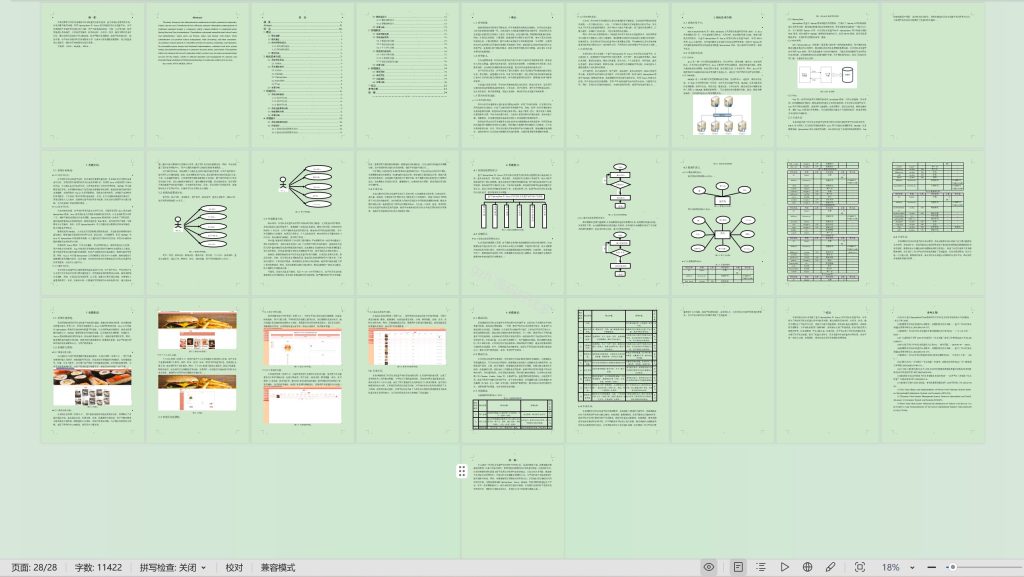Select the English Abstract page thumbnail
The image size is (1024, 577).
click(198, 74)
